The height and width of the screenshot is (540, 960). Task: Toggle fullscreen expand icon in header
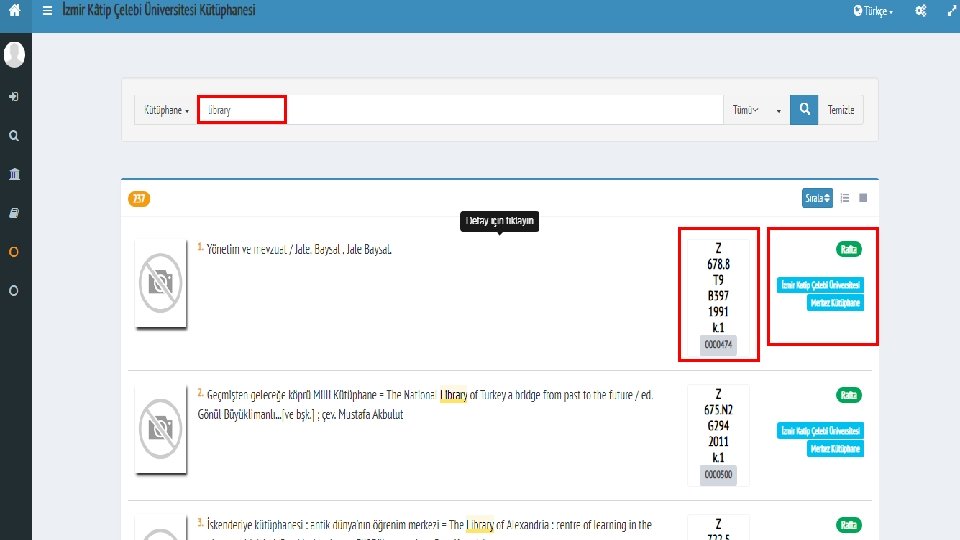[x=951, y=10]
